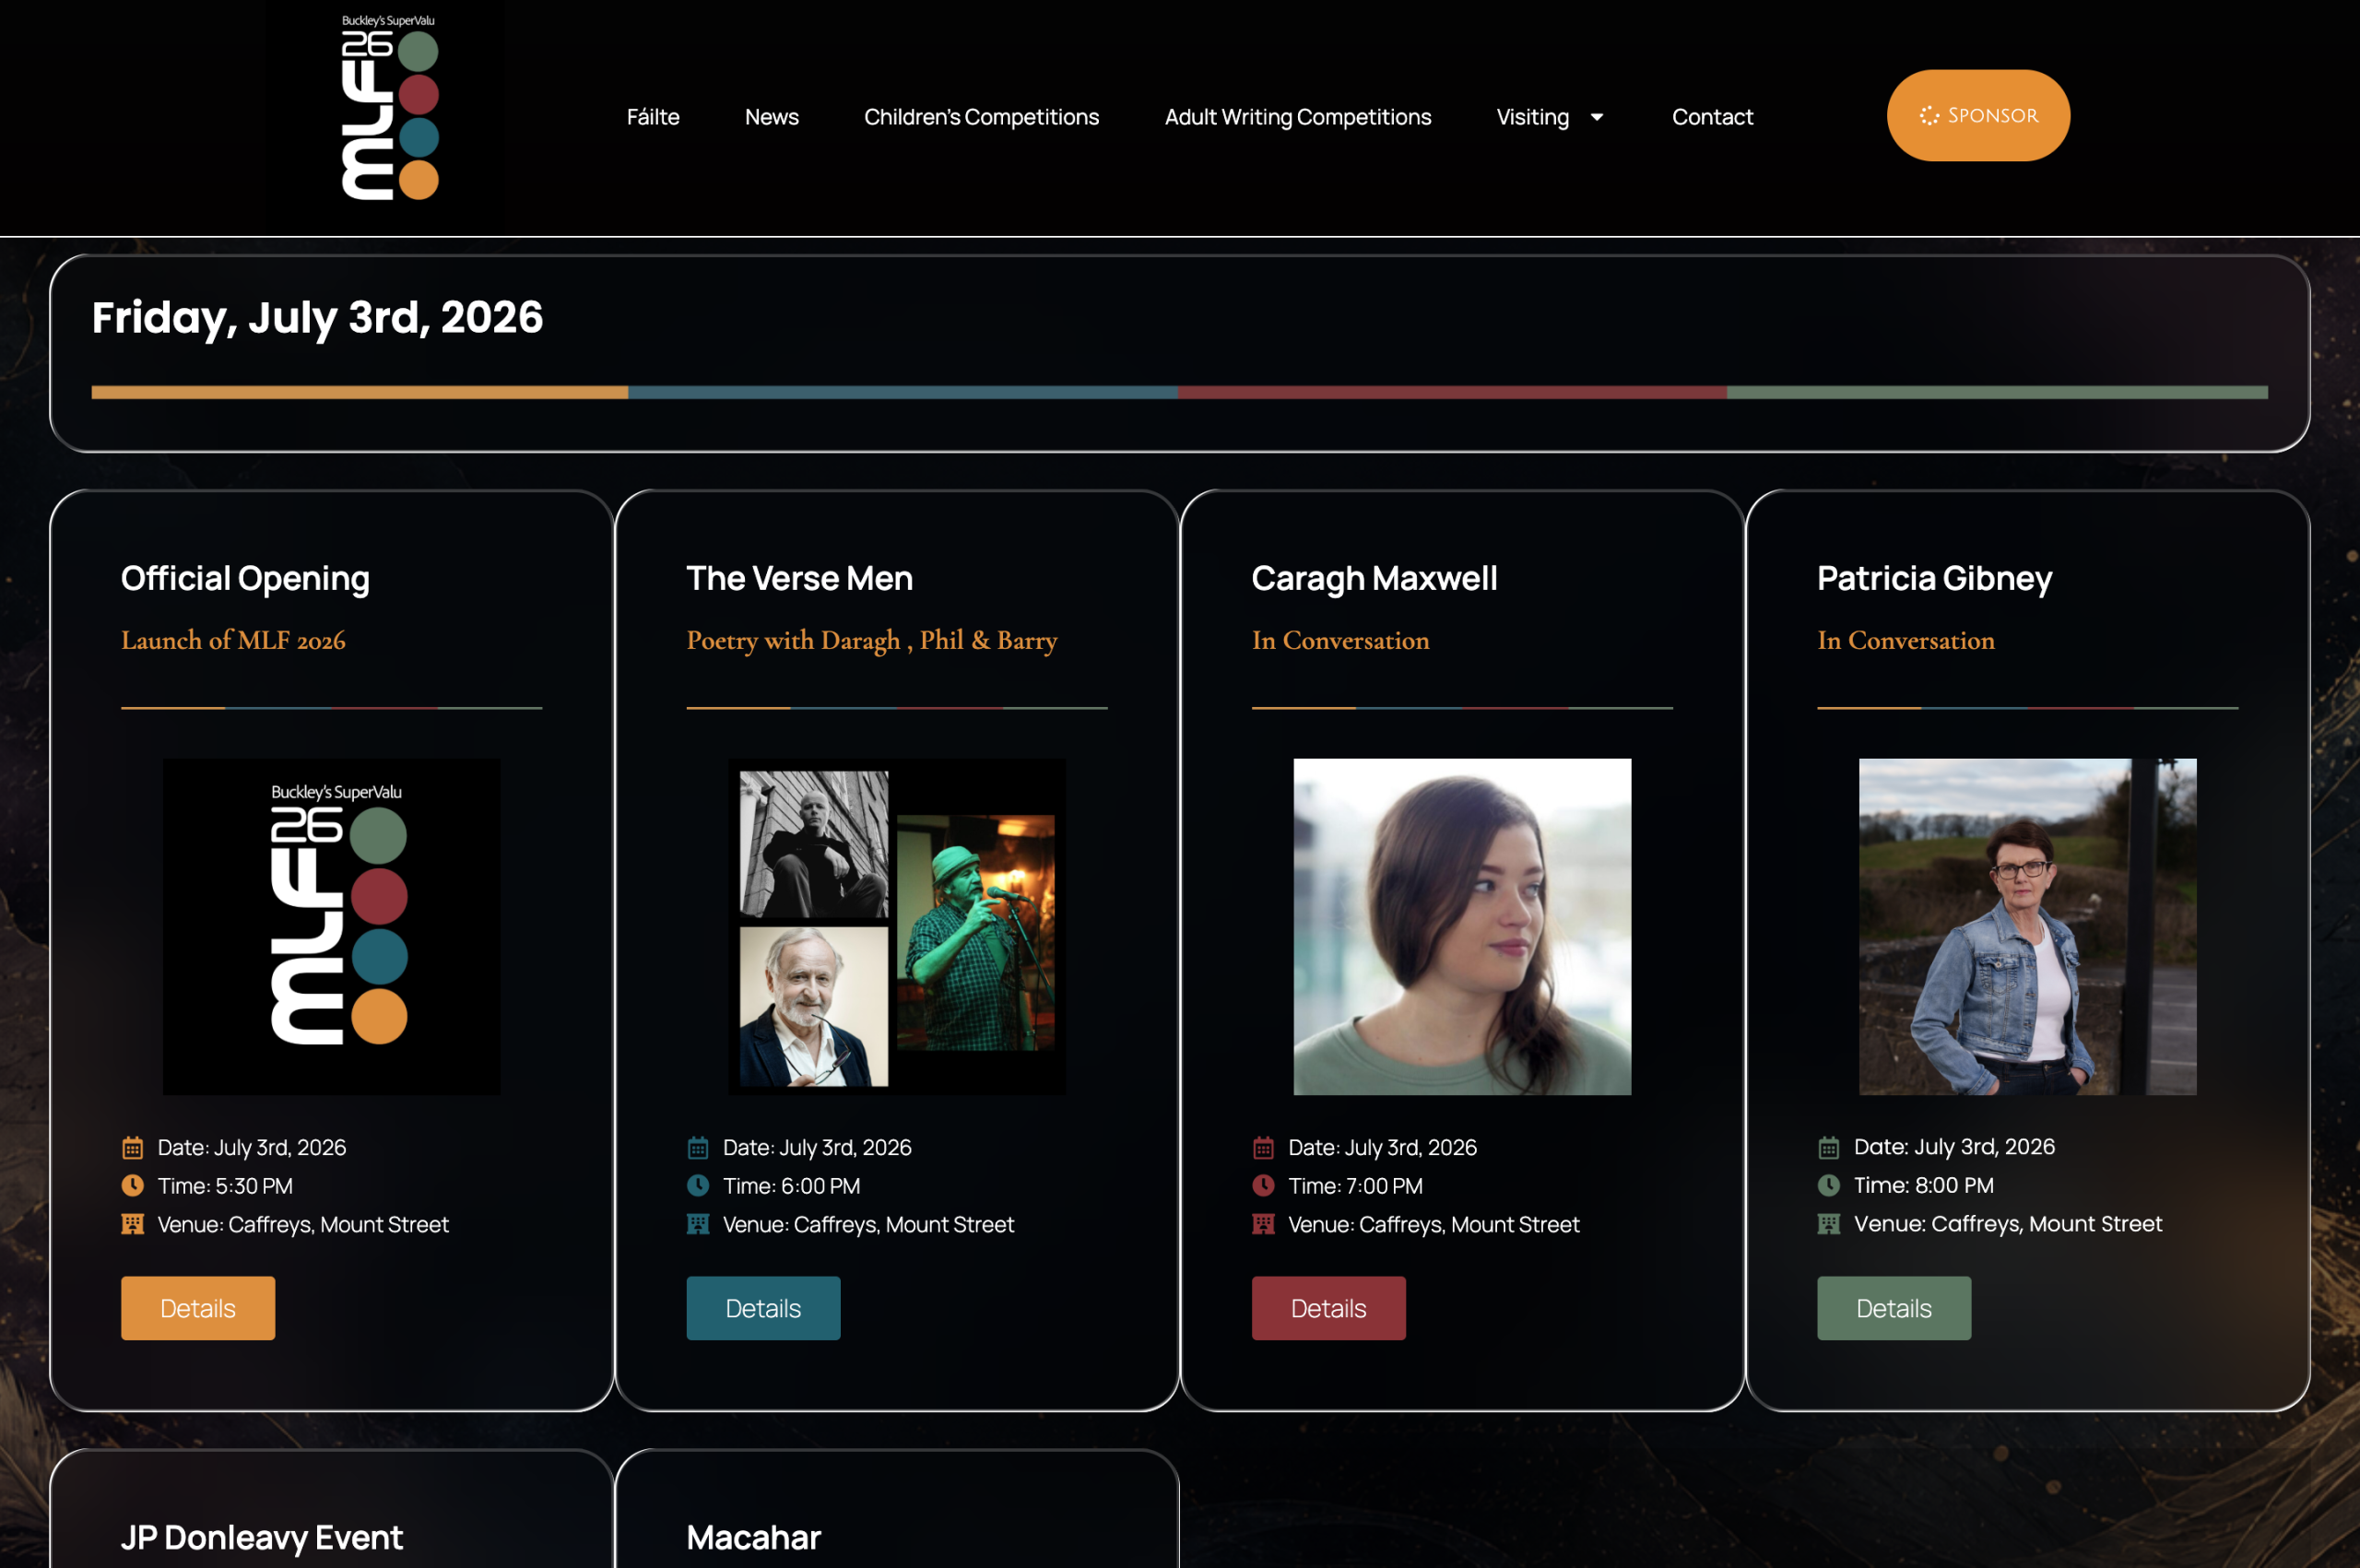Open Children's Competitions menu item
The width and height of the screenshot is (2360, 1568).
click(981, 117)
